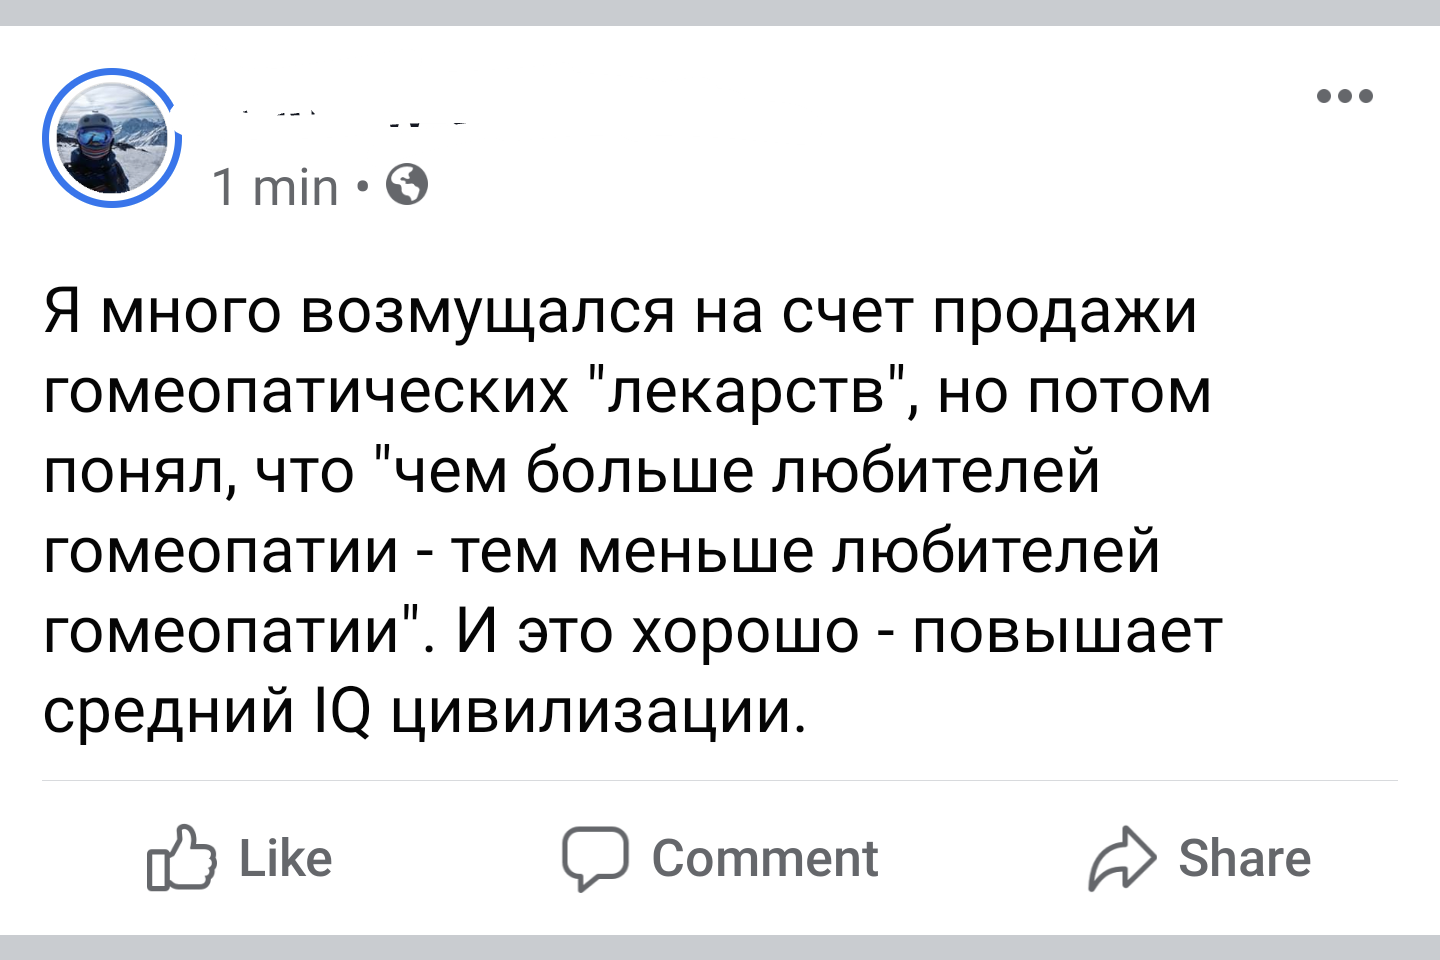Click the globe public privacy icon
Image resolution: width=1440 pixels, height=960 pixels.
point(407,185)
